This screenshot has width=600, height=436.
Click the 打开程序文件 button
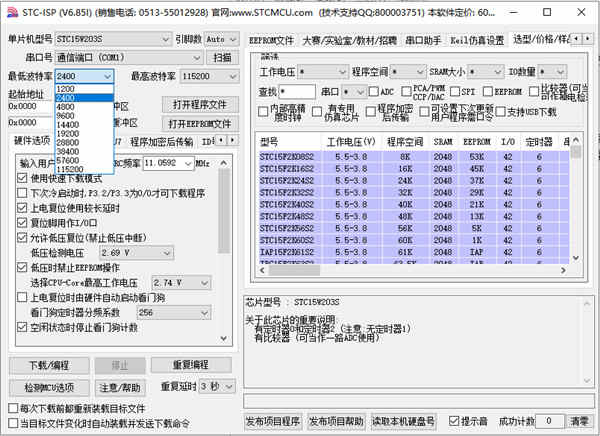click(200, 105)
